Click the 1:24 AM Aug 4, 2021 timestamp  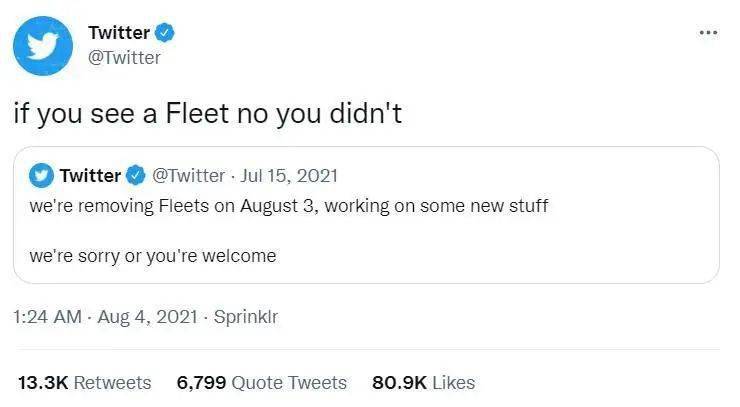pyautogui.click(x=105, y=316)
